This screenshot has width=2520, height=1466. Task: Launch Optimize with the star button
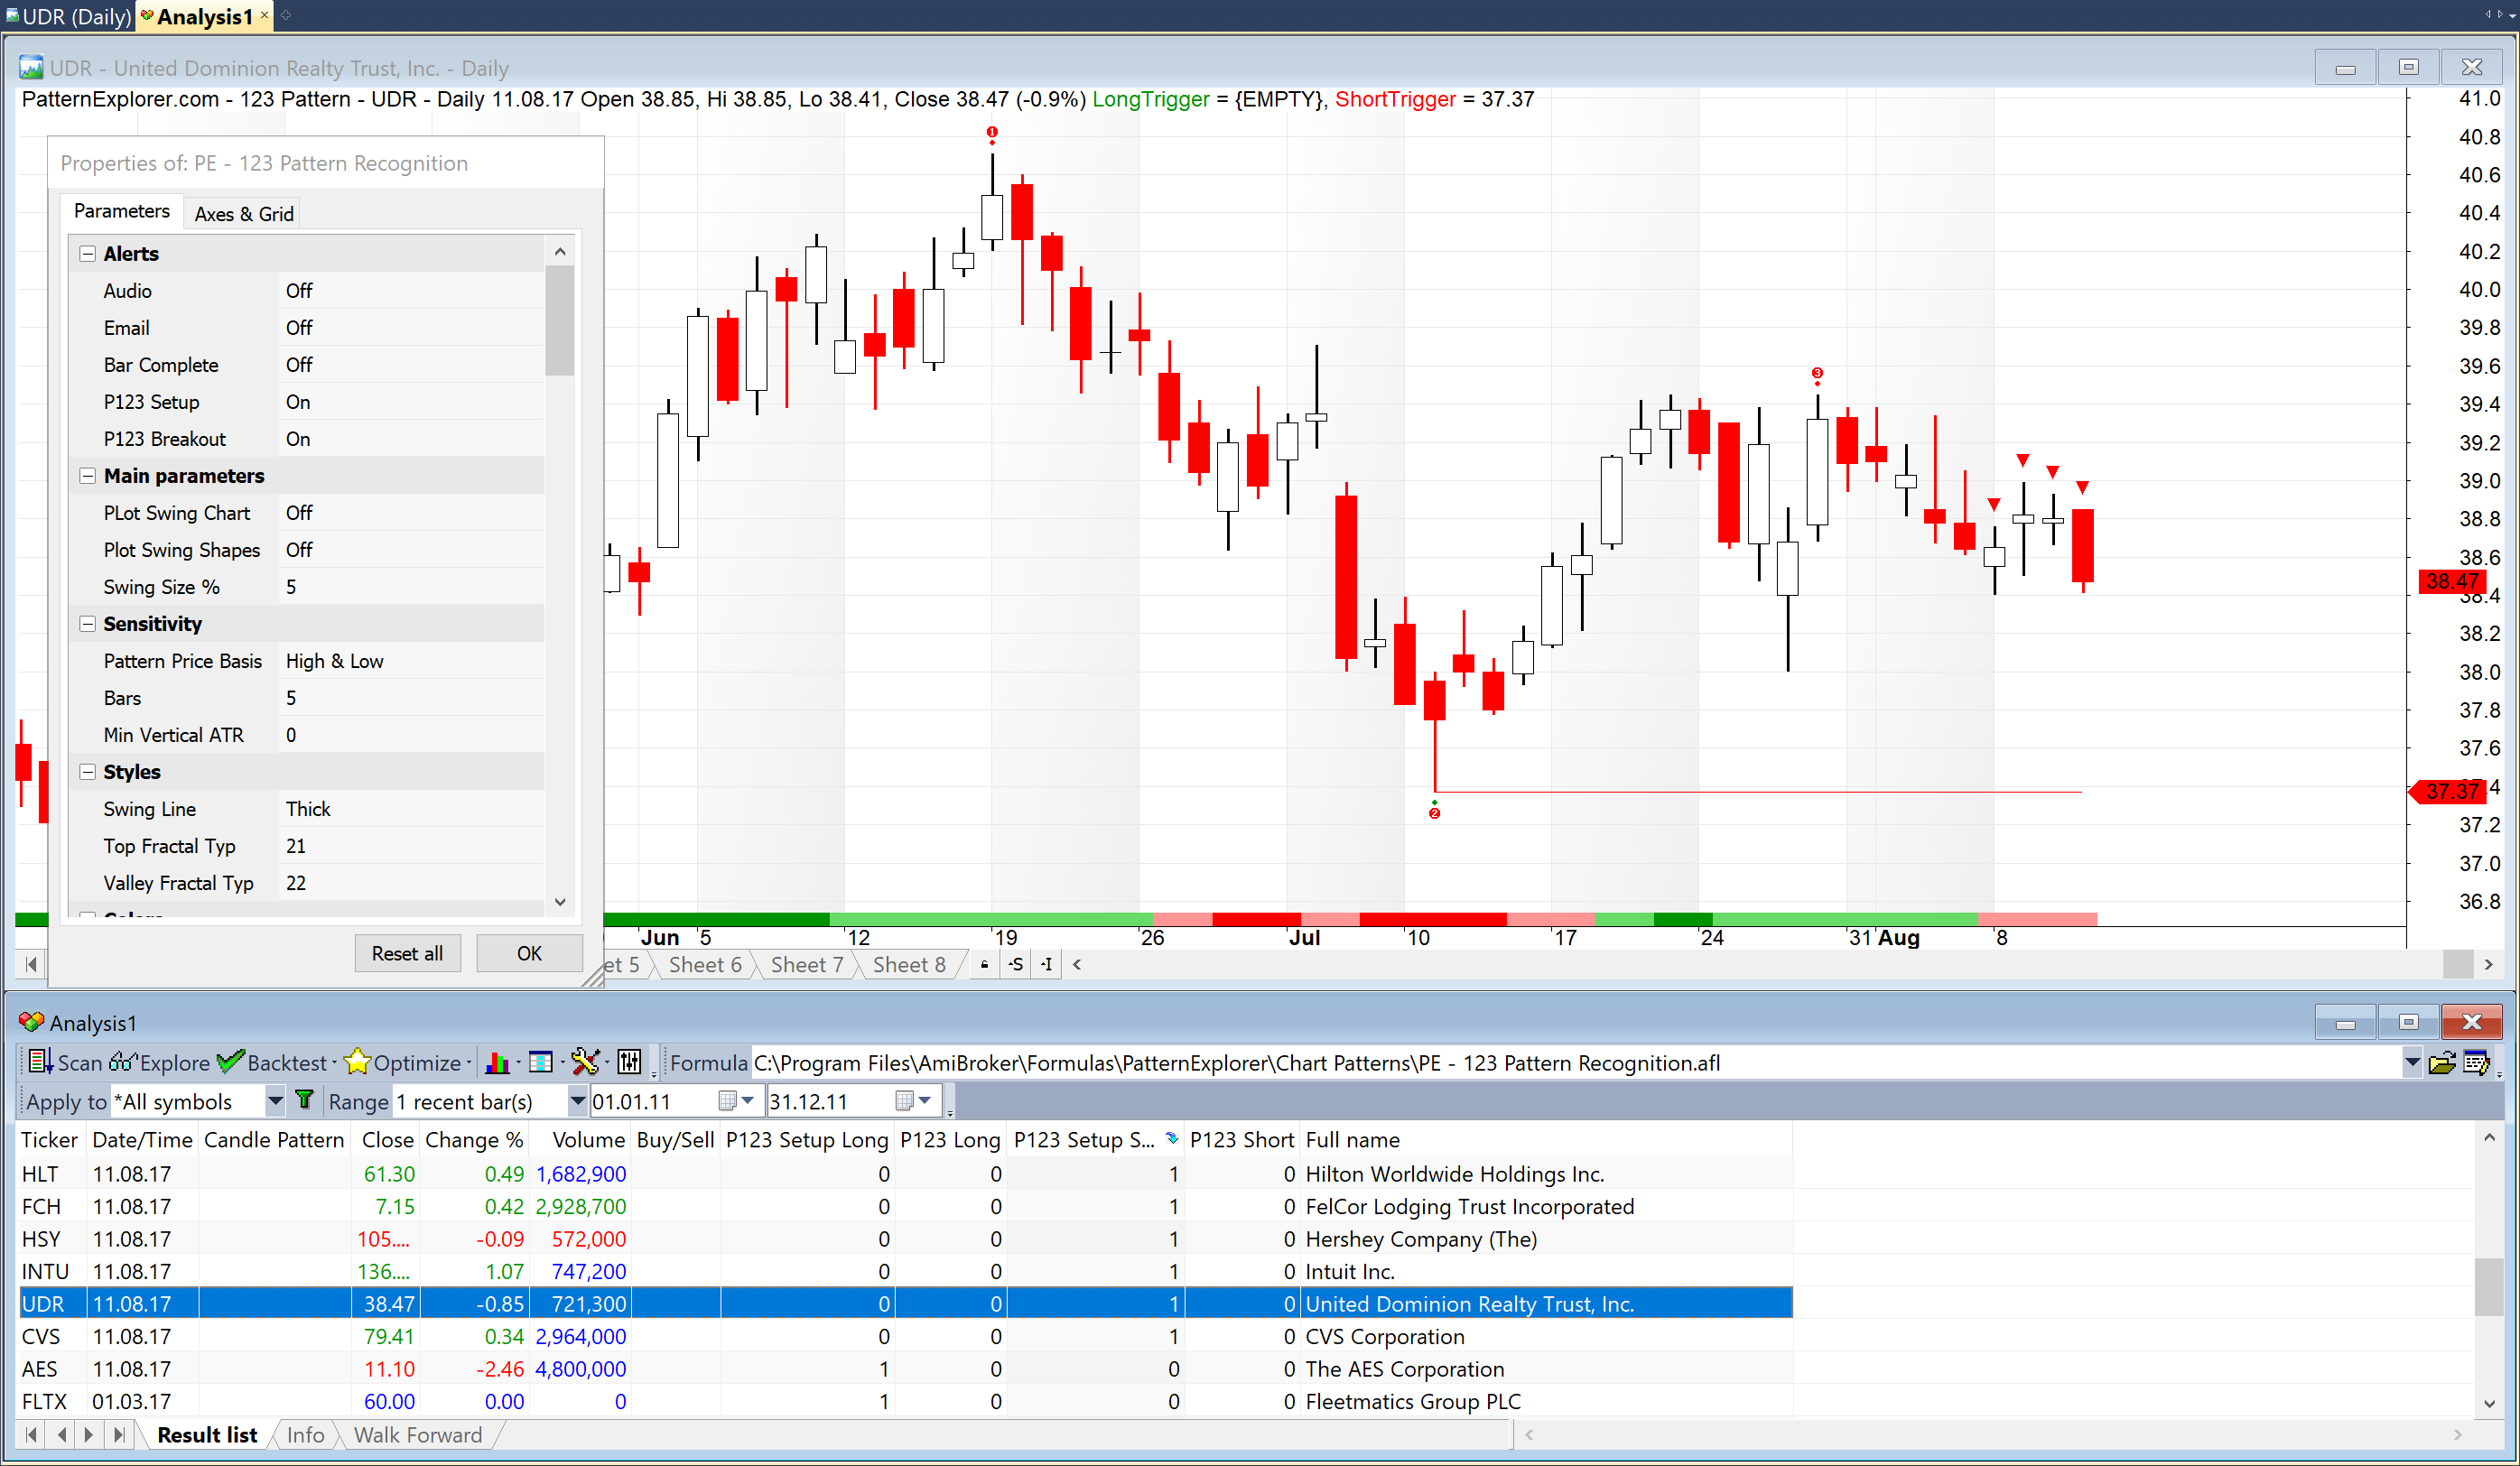click(x=402, y=1062)
